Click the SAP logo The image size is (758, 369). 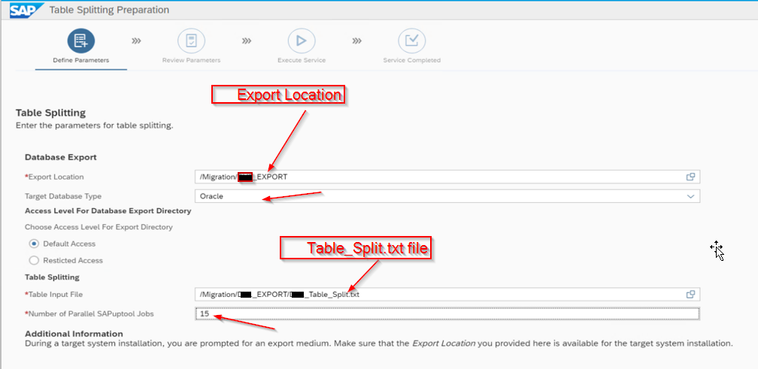27,10
